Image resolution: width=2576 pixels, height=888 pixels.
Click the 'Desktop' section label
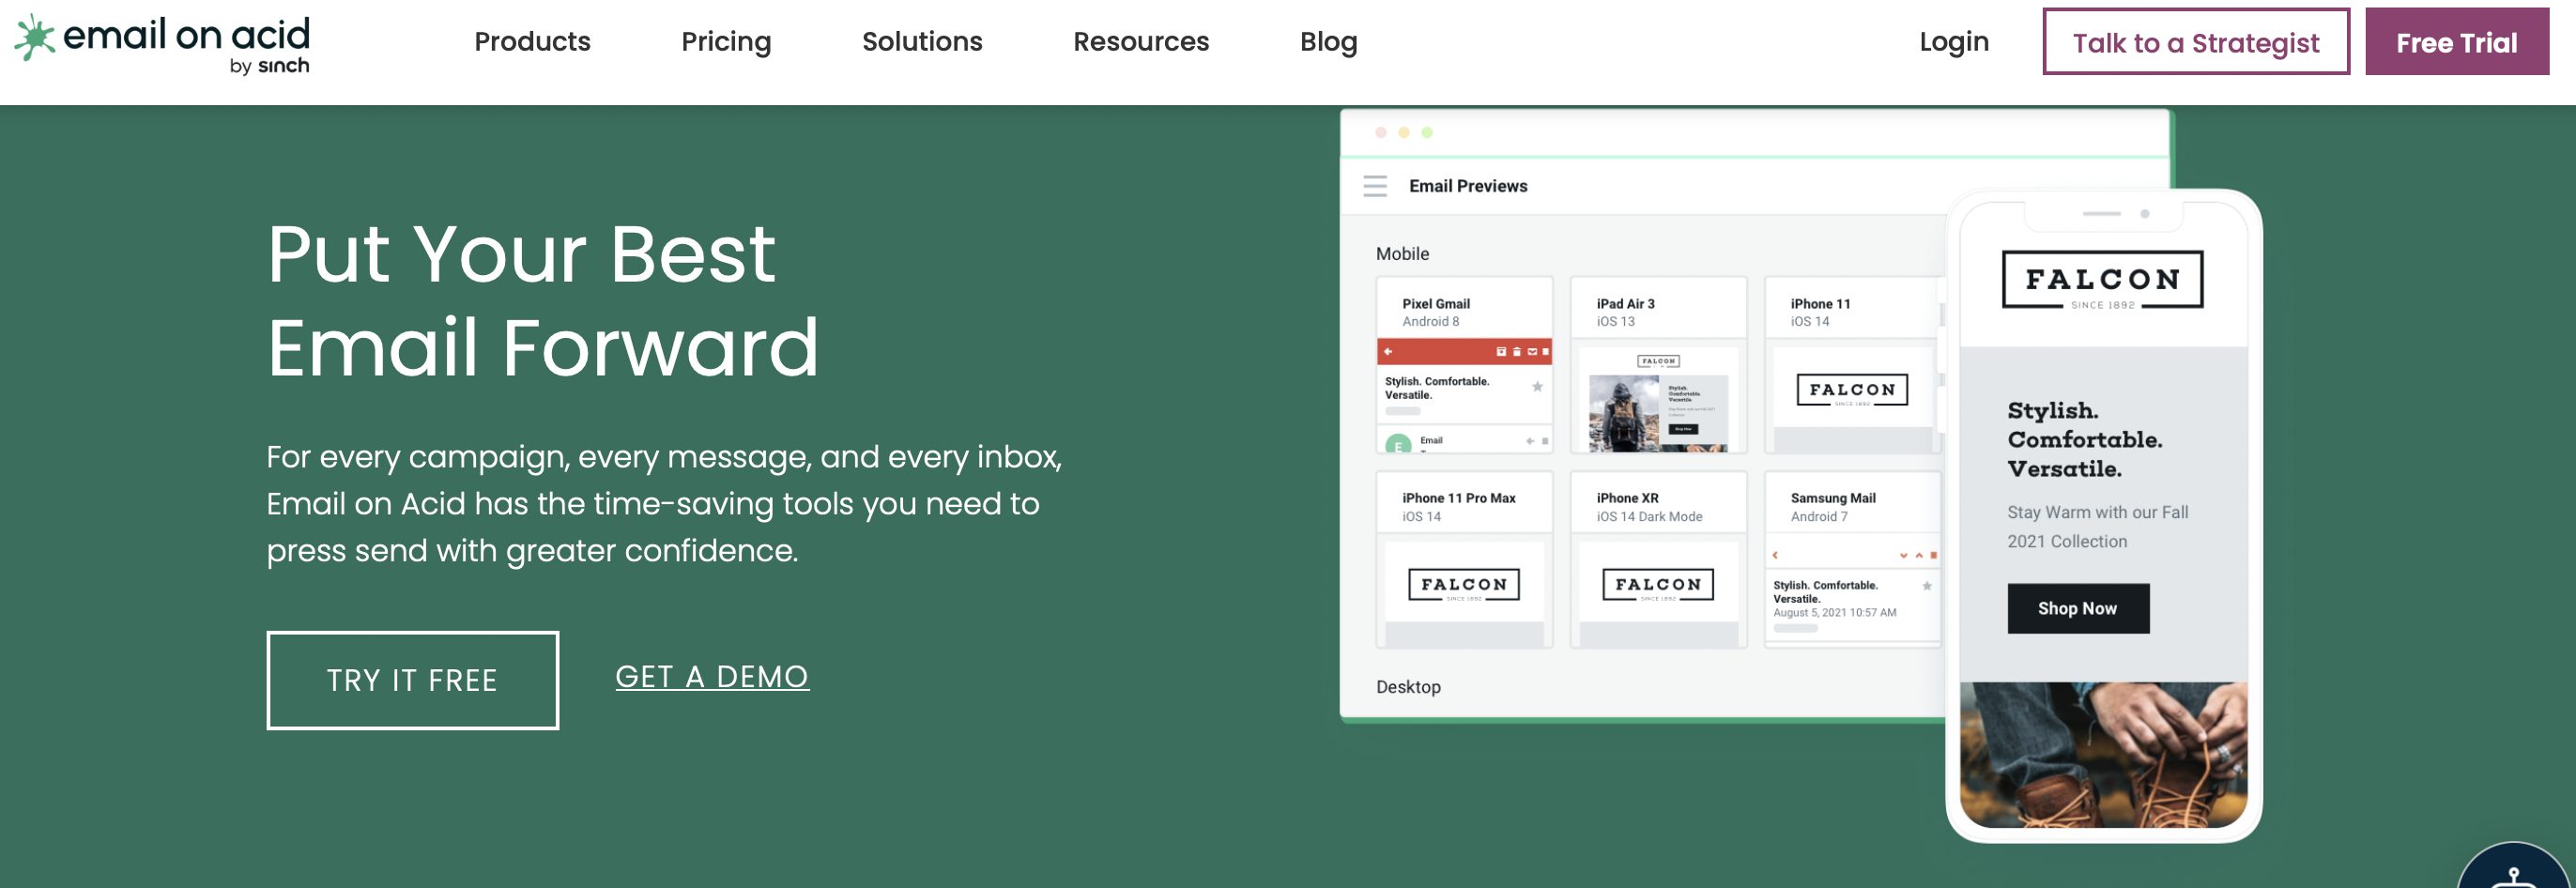tap(1408, 687)
